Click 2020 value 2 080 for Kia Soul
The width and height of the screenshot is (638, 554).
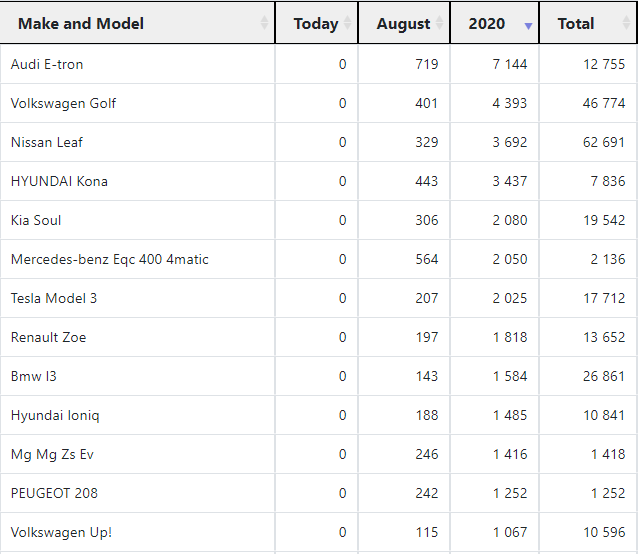(509, 220)
